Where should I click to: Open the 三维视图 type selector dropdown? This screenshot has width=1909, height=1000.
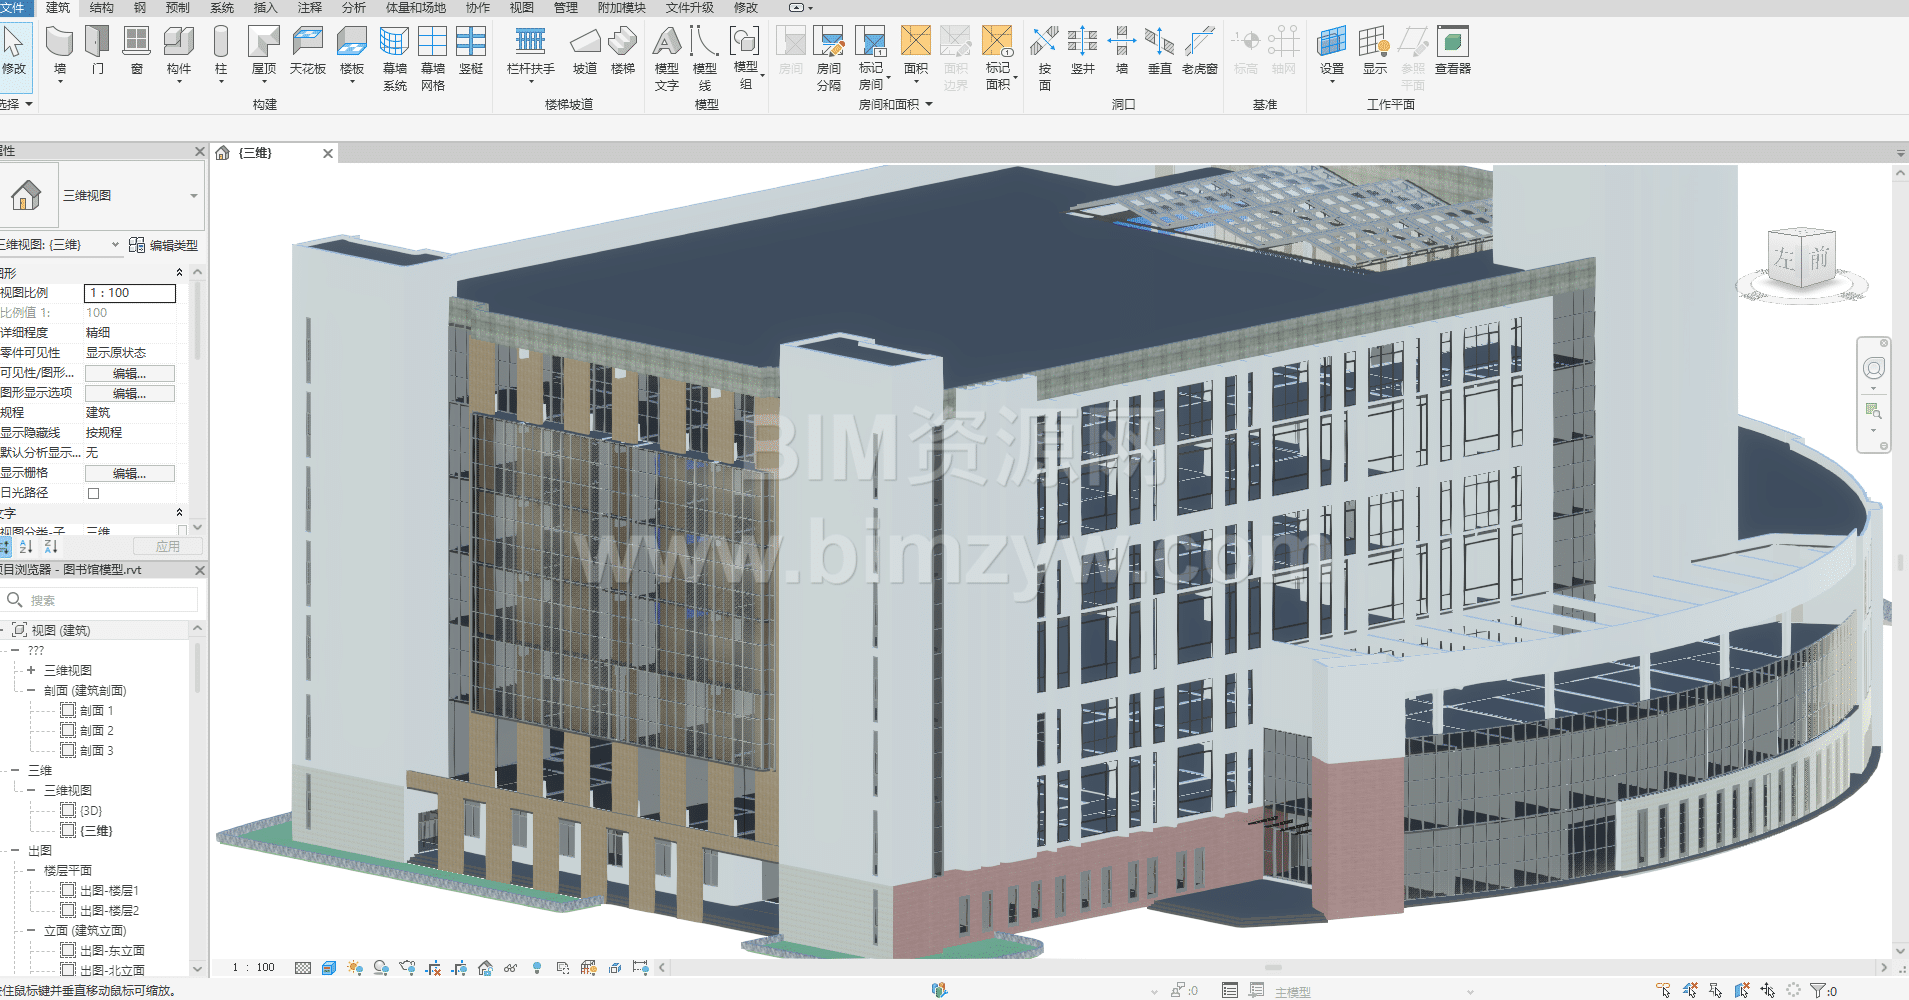coord(193,196)
